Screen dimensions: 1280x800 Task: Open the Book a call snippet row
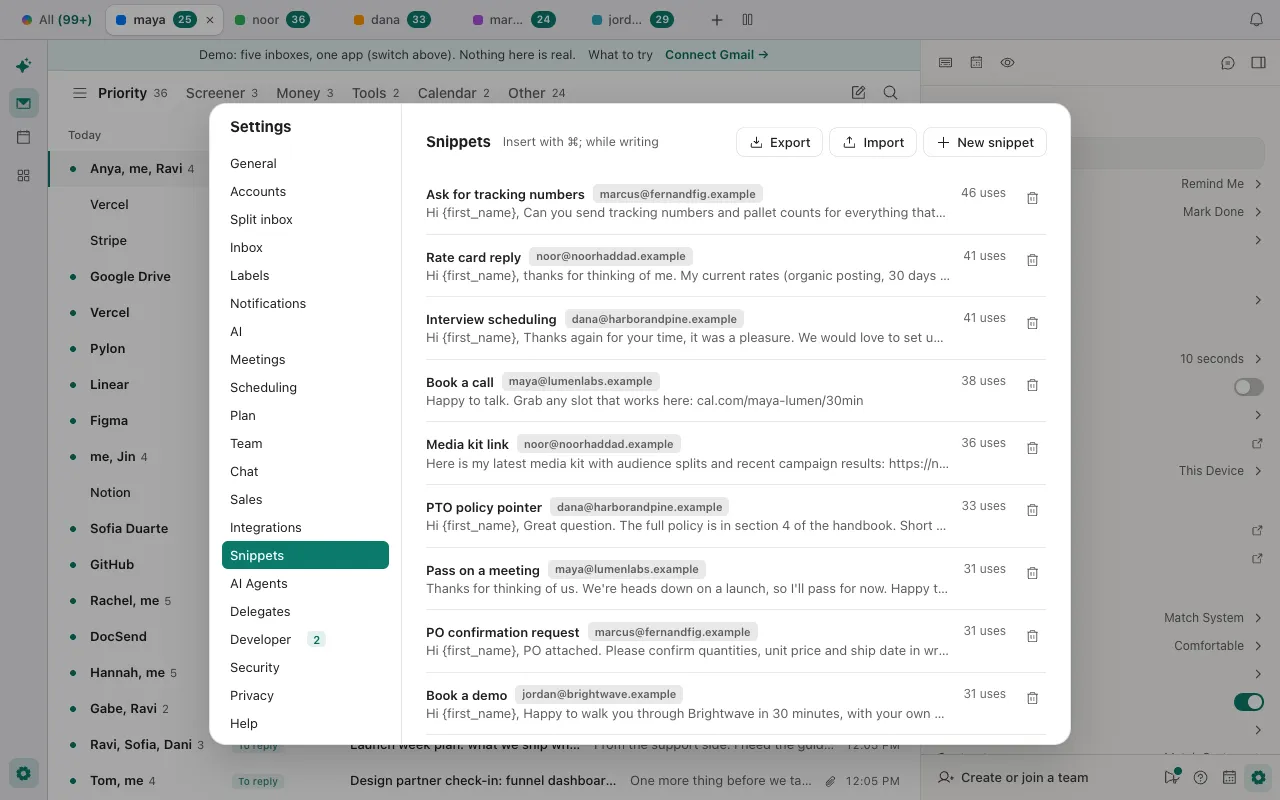click(736, 391)
